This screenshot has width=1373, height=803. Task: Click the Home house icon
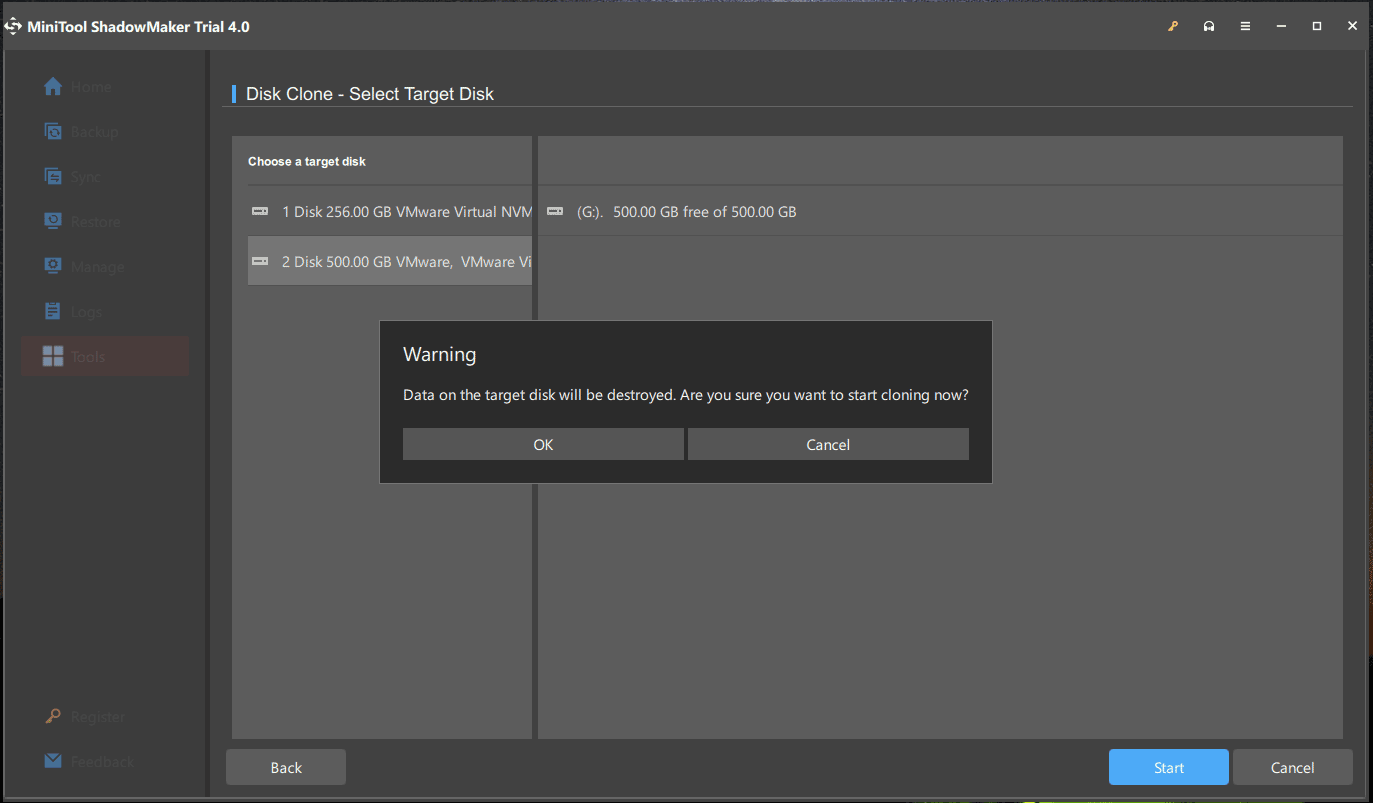54,86
